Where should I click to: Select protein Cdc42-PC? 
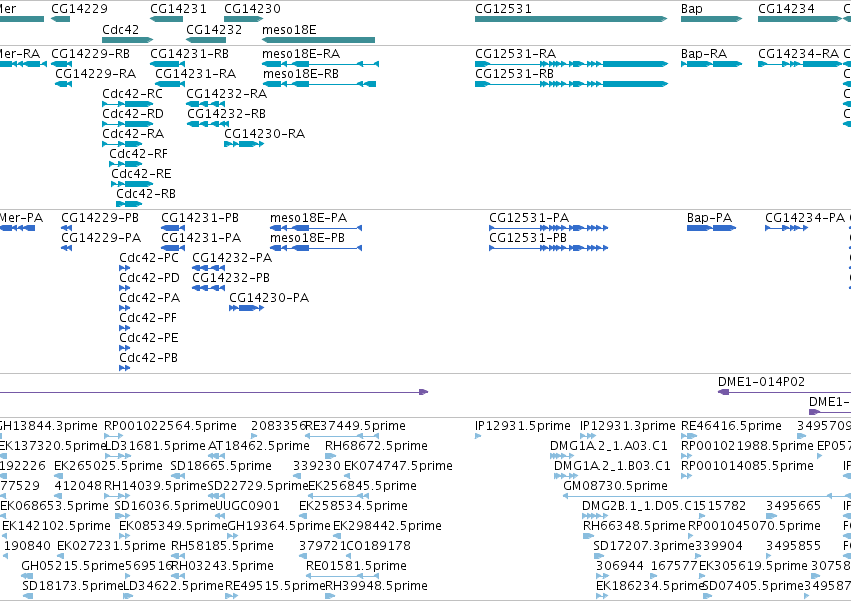(149, 258)
